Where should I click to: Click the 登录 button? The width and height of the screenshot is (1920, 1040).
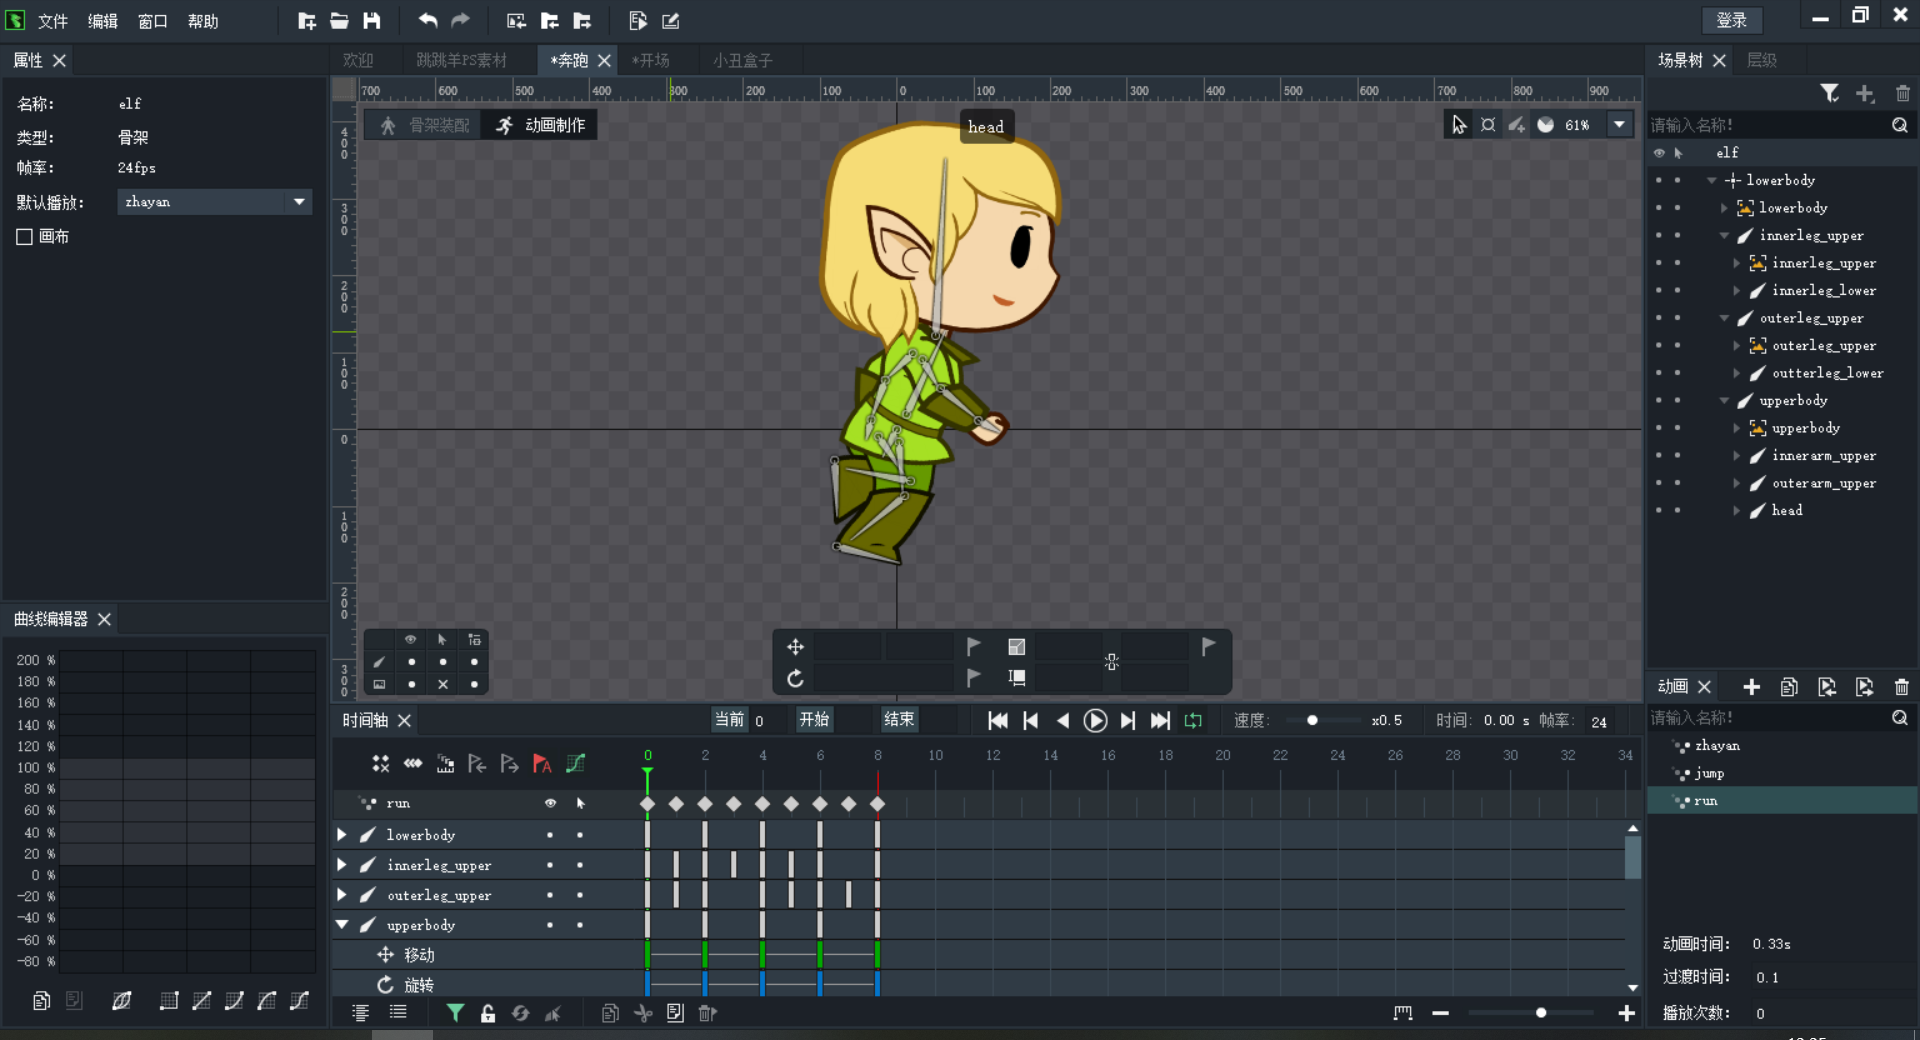tap(1731, 20)
